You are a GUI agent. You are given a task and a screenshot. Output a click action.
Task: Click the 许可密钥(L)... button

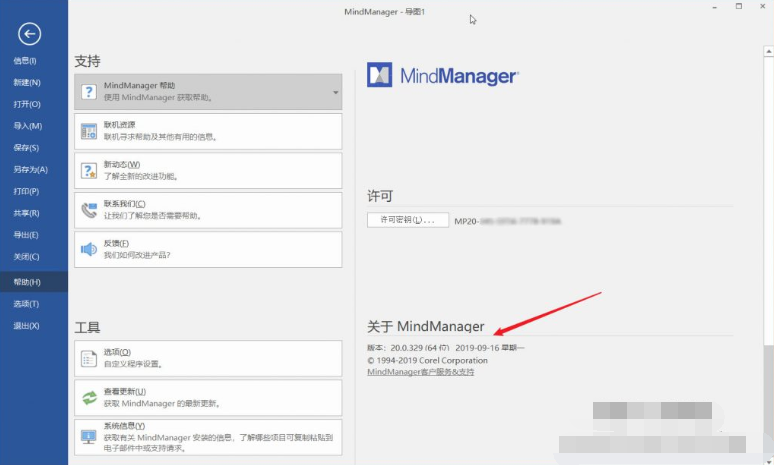pos(407,220)
